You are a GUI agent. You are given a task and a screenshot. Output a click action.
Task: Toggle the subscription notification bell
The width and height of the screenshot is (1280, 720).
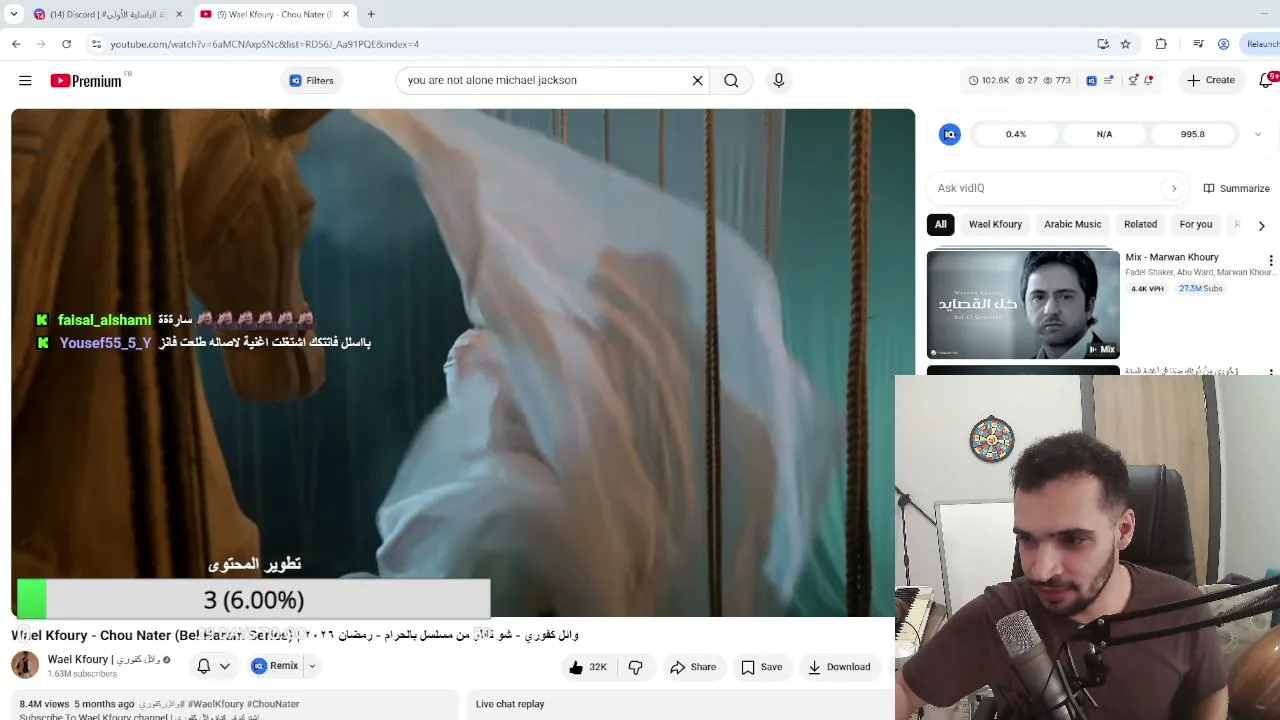click(x=203, y=666)
